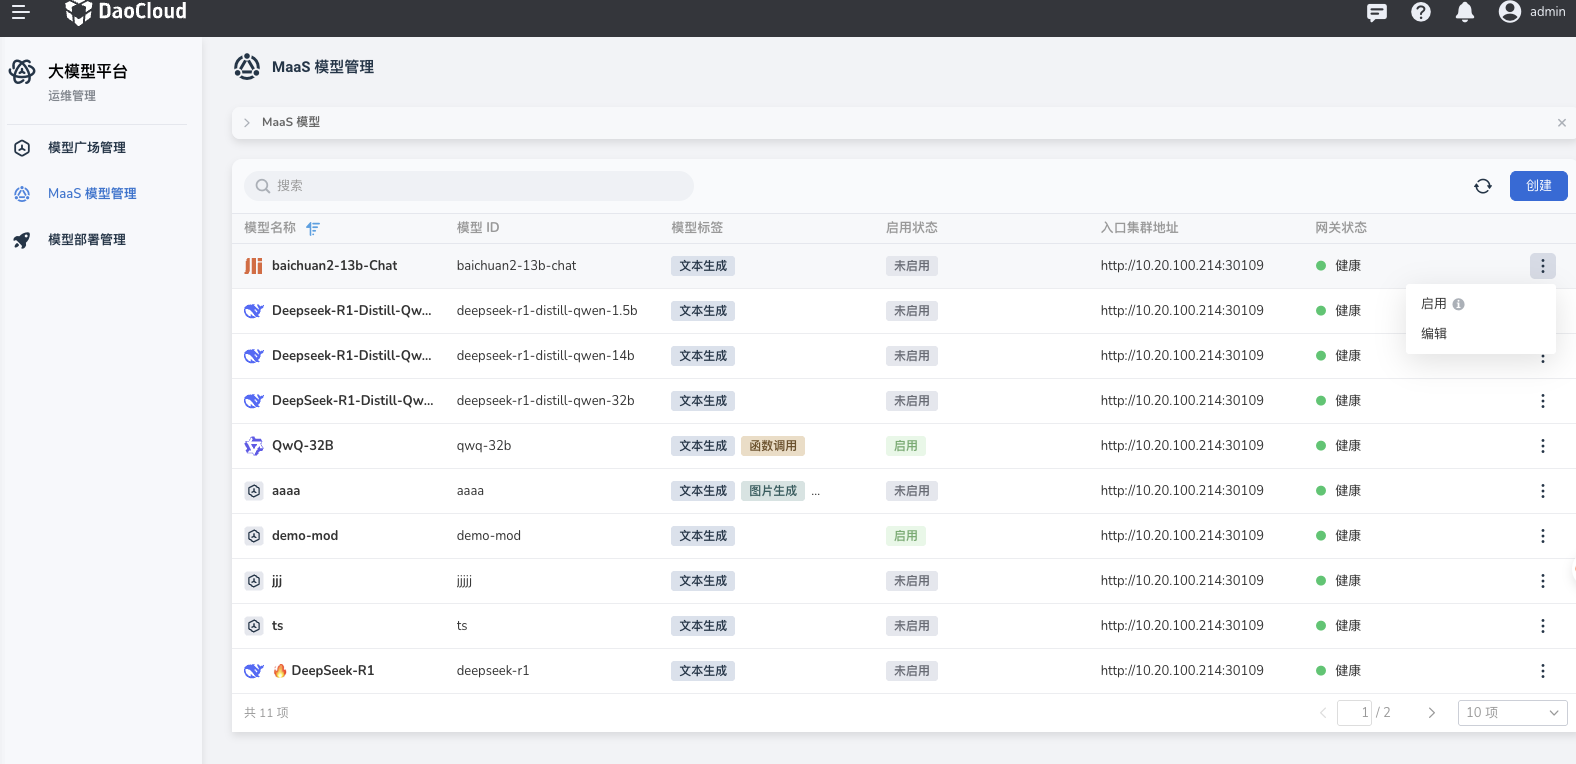Expand the MaaS 模型 breadcrumb chevron

pyautogui.click(x=247, y=122)
